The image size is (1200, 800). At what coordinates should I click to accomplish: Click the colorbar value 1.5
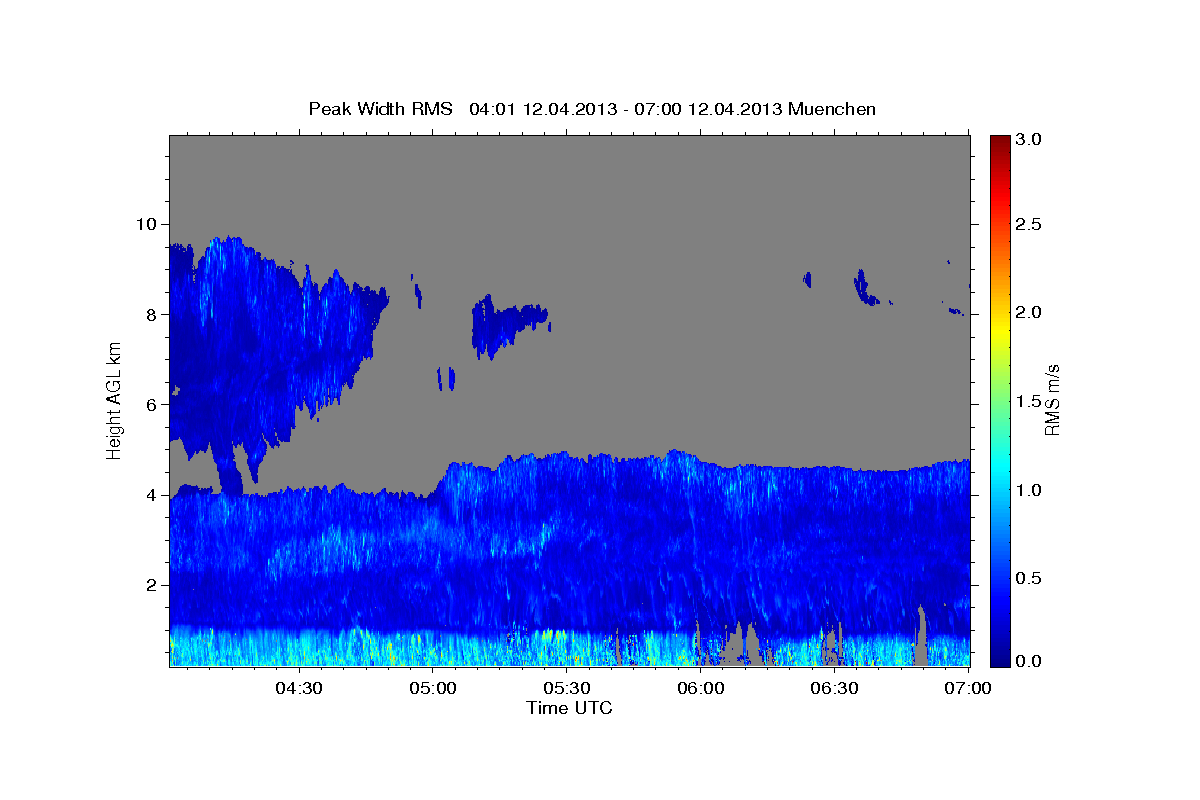tap(1030, 402)
